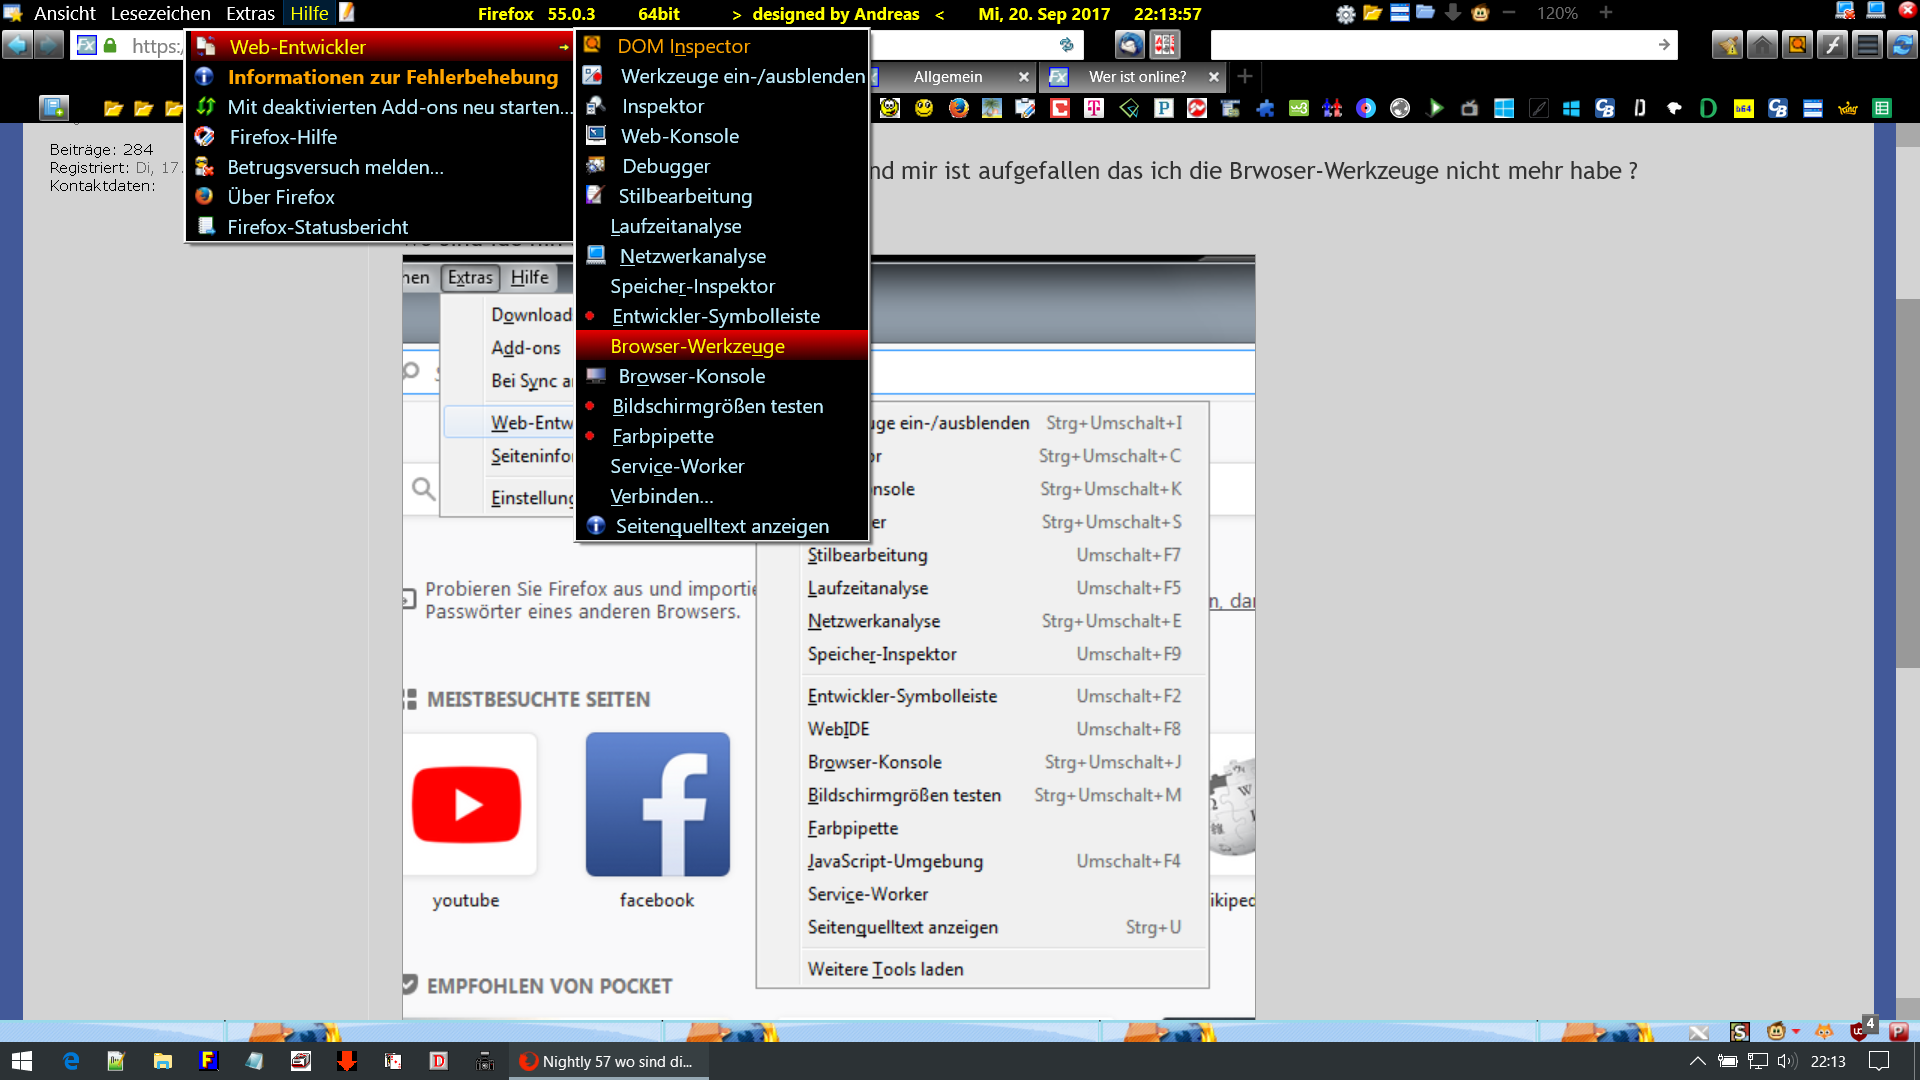Click 'Firefox-Statusbericht' entry
The image size is (1920, 1080).
pos(317,227)
